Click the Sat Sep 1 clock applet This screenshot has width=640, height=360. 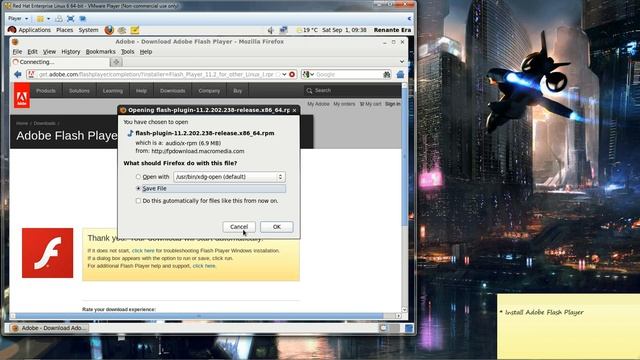pos(344,30)
